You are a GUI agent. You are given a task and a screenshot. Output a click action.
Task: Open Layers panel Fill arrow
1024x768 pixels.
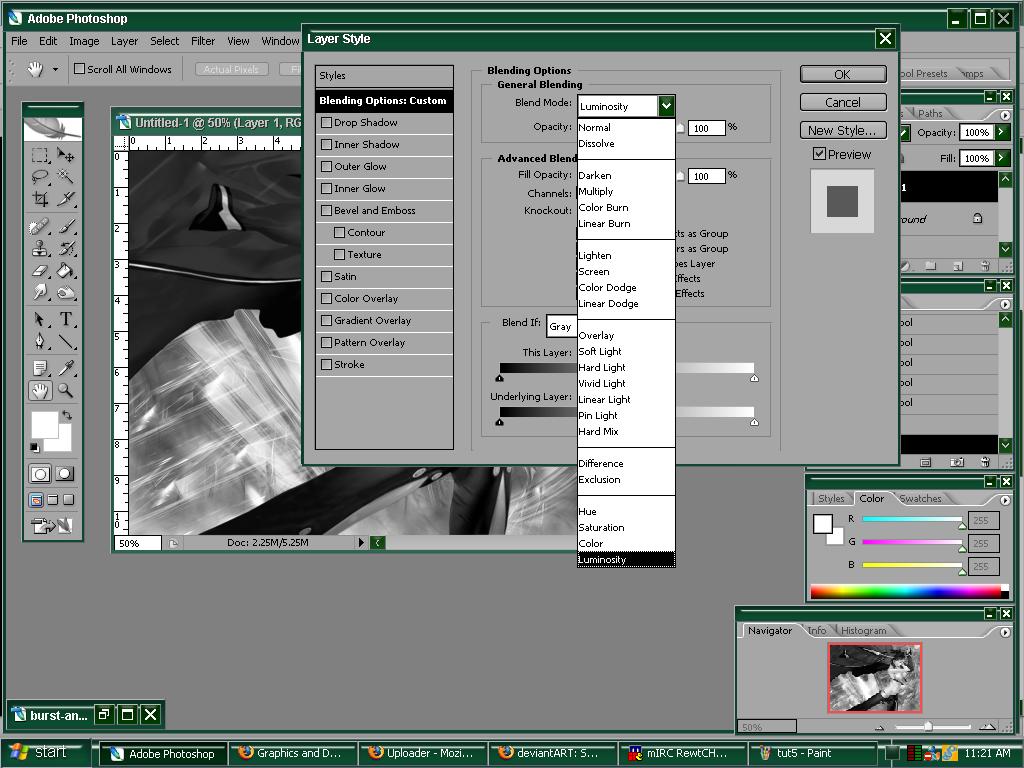[1001, 157]
